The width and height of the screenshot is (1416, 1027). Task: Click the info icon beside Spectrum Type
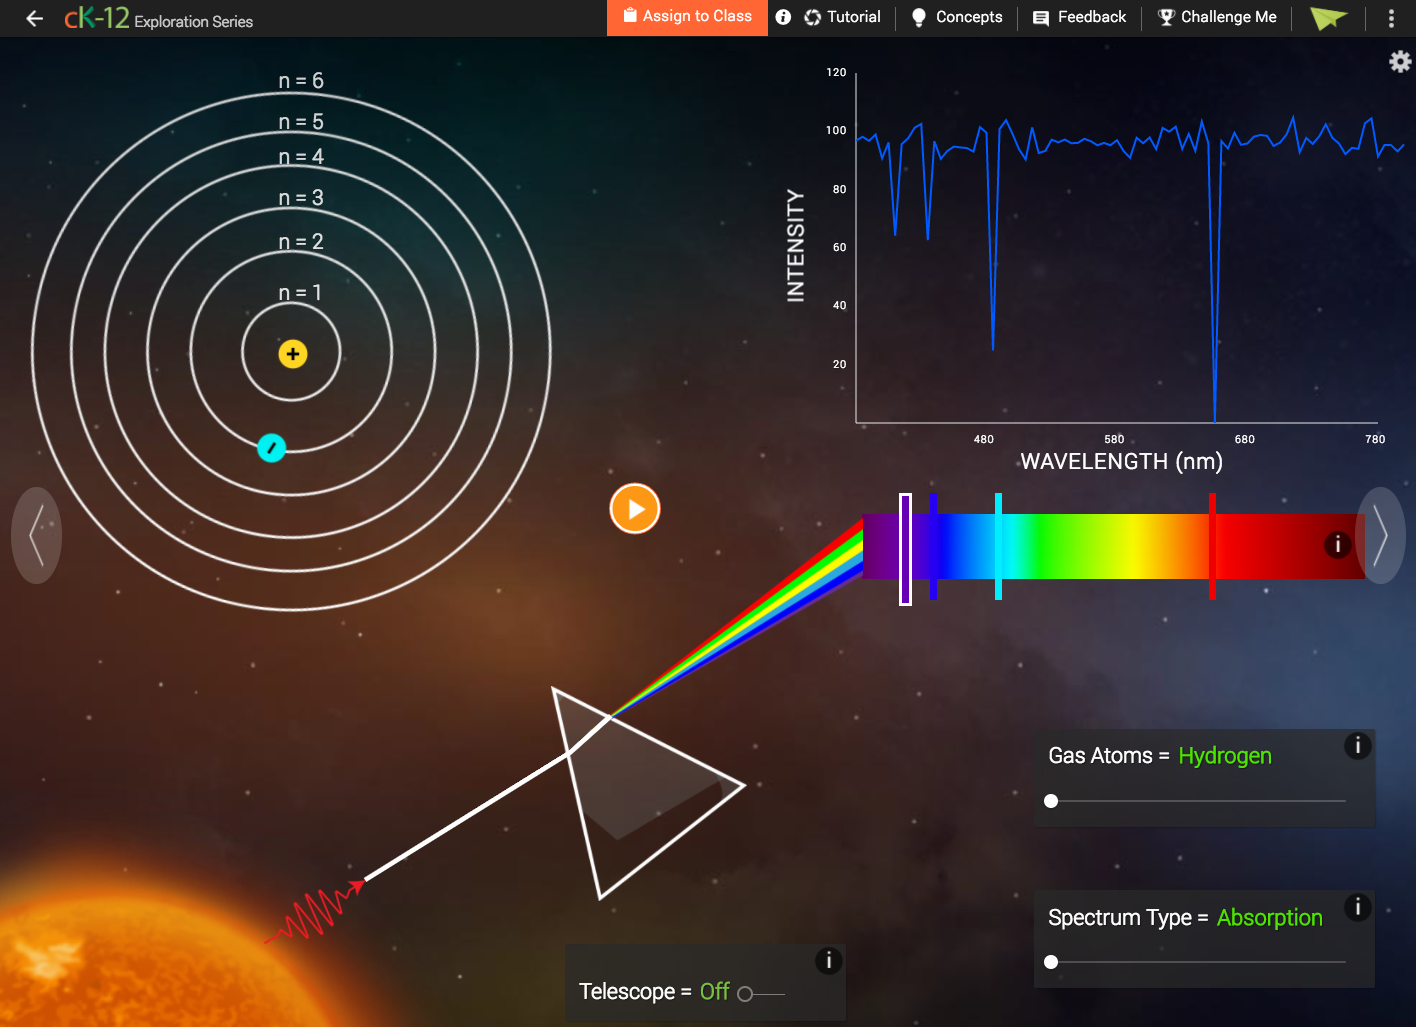[1357, 907]
